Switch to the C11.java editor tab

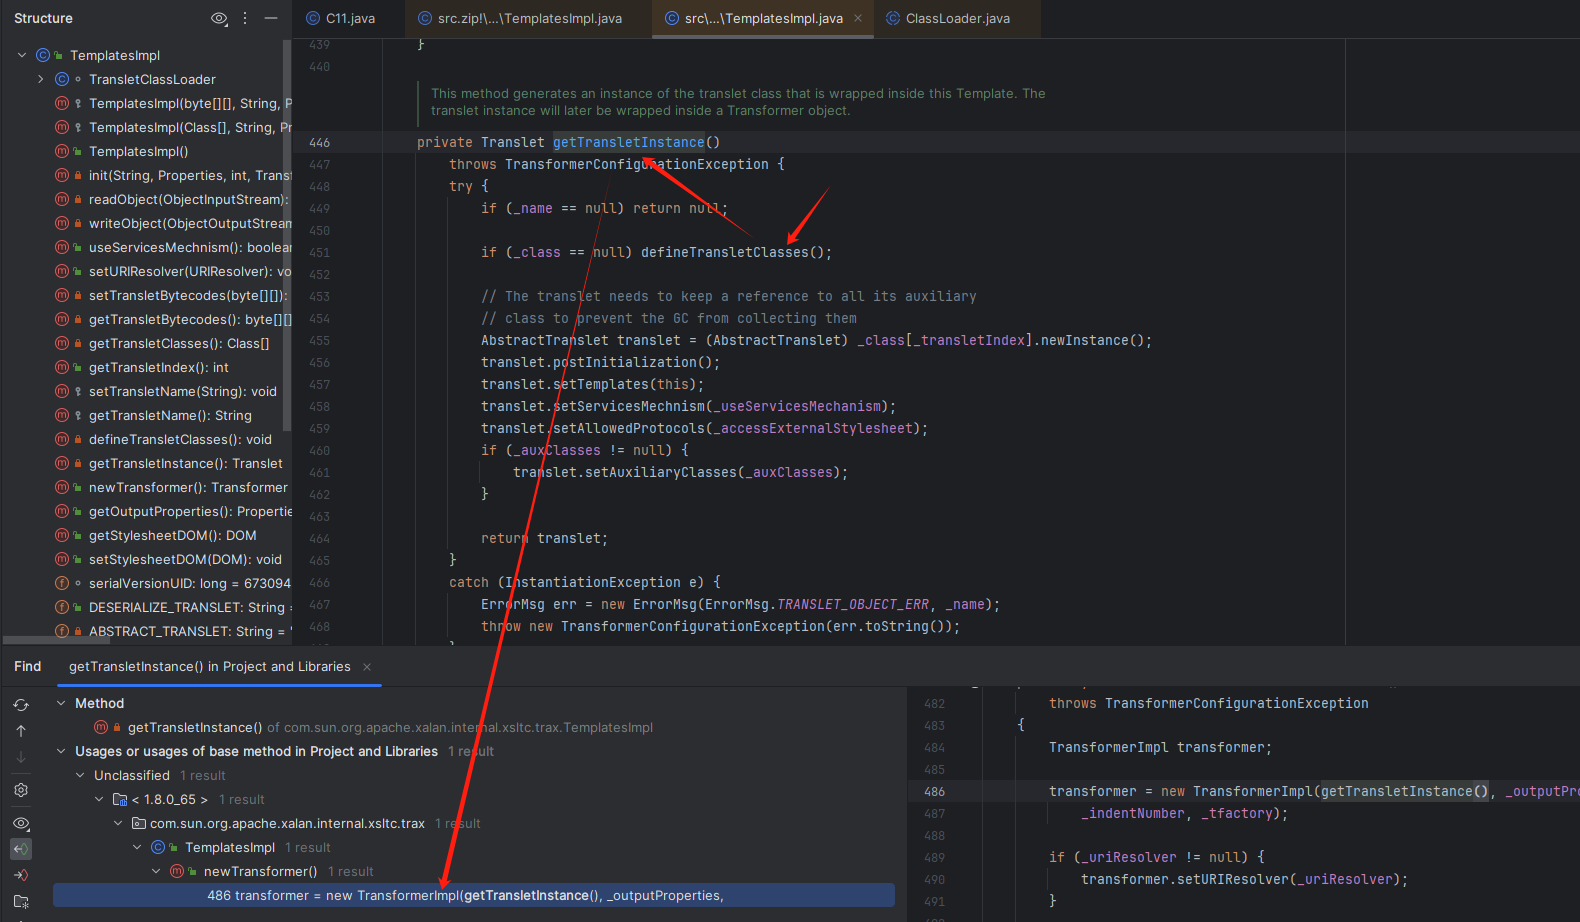tap(340, 18)
